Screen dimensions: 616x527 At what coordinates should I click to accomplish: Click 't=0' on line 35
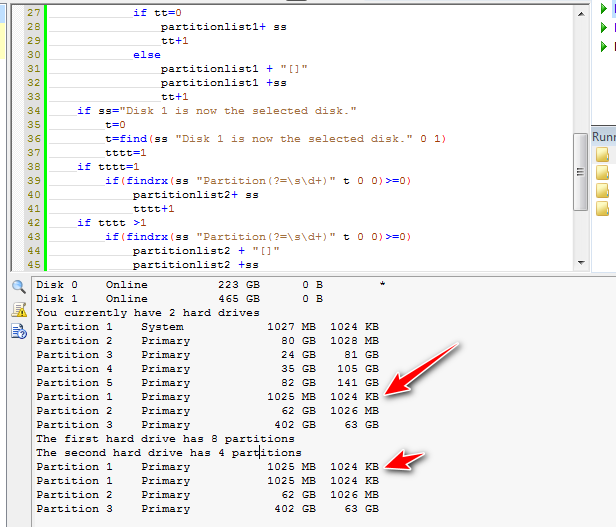[116, 125]
